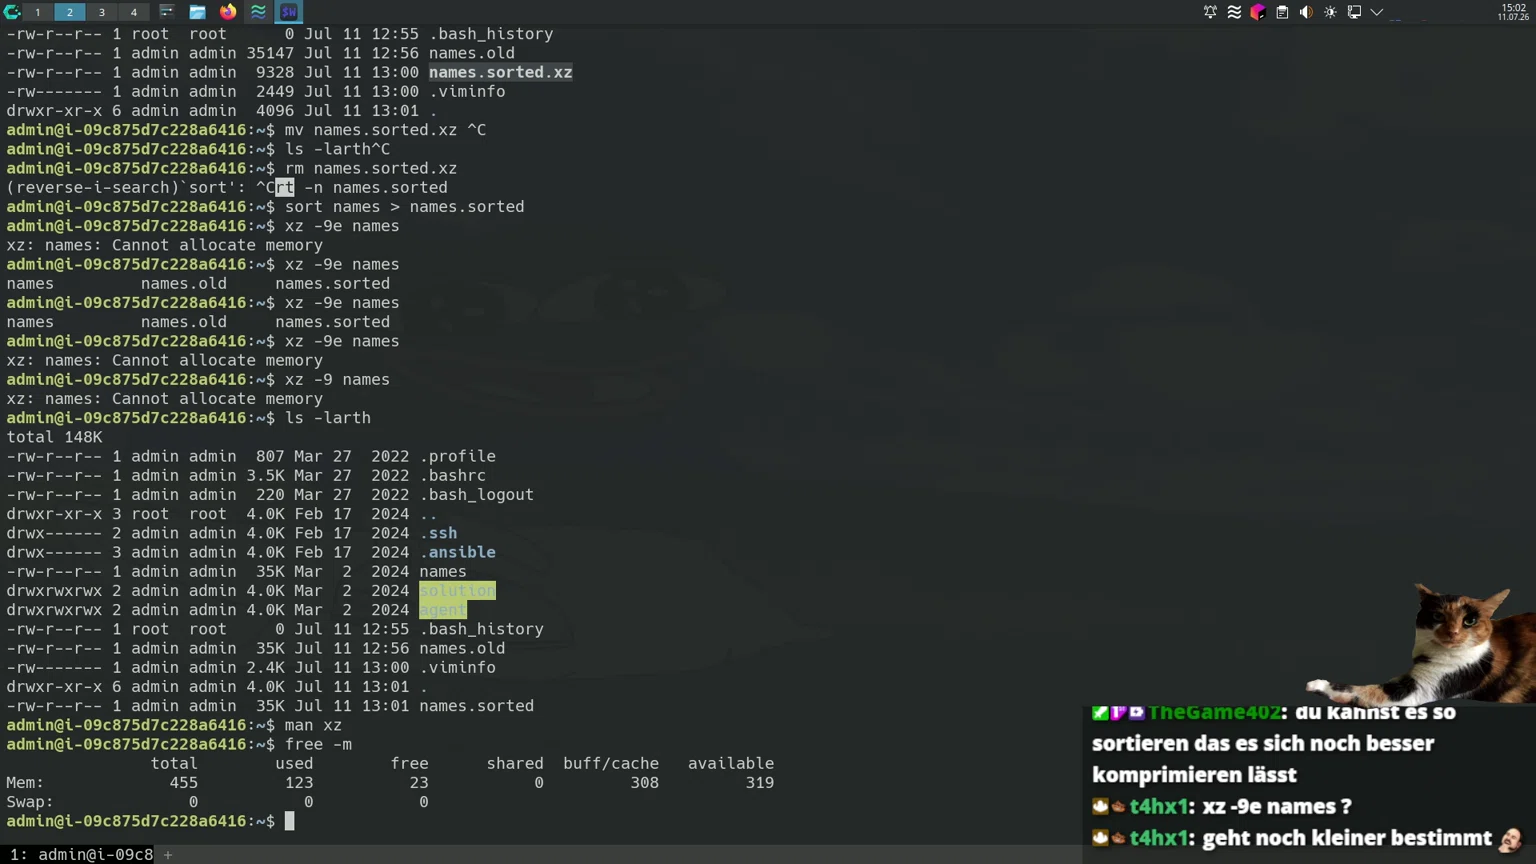Open the network connection tray icon

[x=1354, y=12]
